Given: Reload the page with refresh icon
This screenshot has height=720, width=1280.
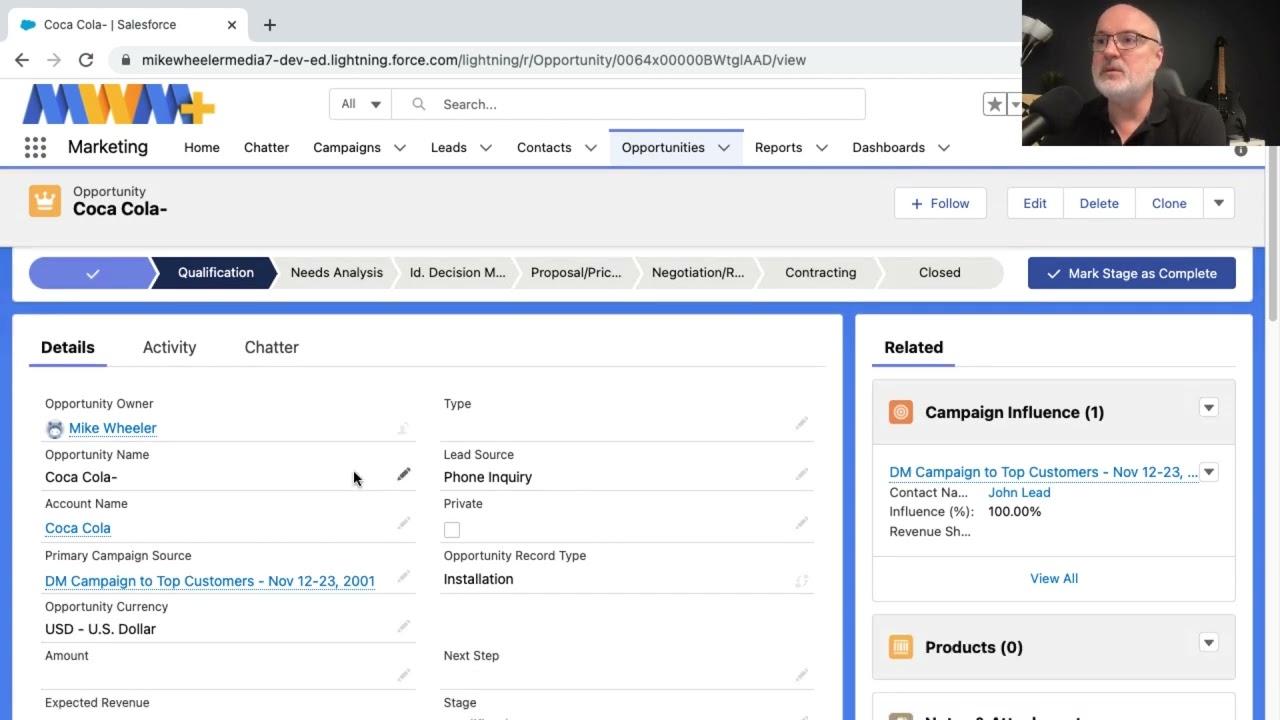Looking at the screenshot, I should [86, 60].
